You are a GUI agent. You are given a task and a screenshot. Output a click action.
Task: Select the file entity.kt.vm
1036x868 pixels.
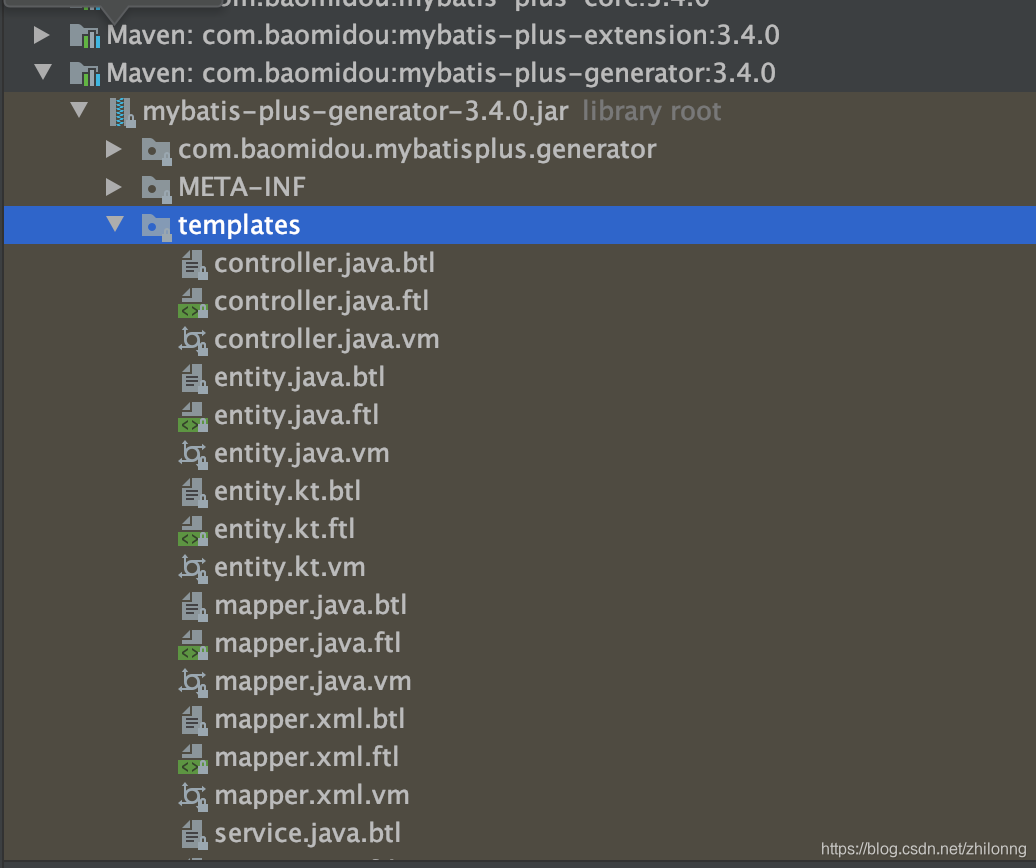[x=290, y=567]
